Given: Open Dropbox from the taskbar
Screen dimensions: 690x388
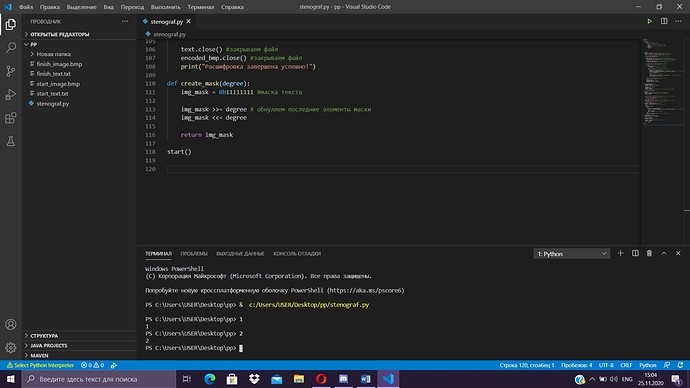Looking at the screenshot, I should pyautogui.click(x=254, y=379).
